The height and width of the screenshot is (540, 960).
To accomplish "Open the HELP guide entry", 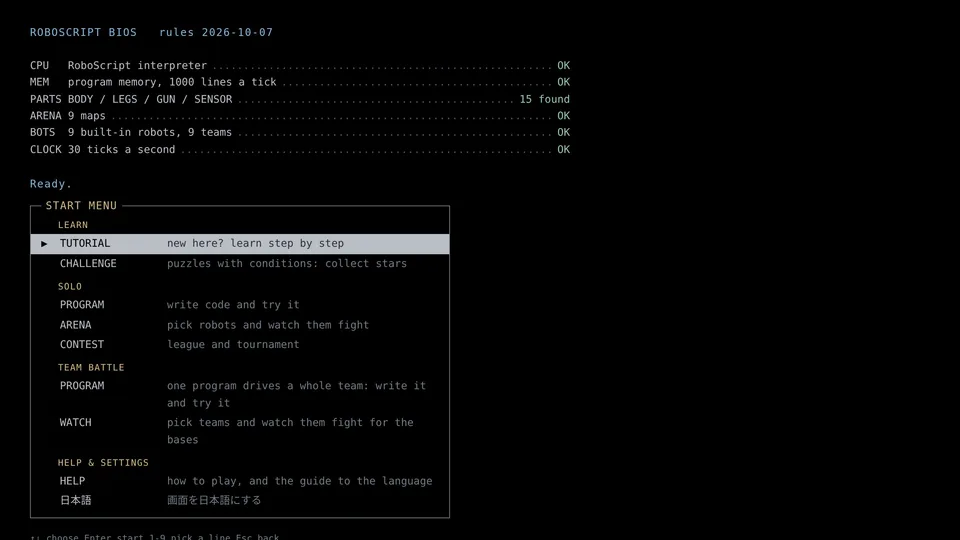I will (x=239, y=481).
